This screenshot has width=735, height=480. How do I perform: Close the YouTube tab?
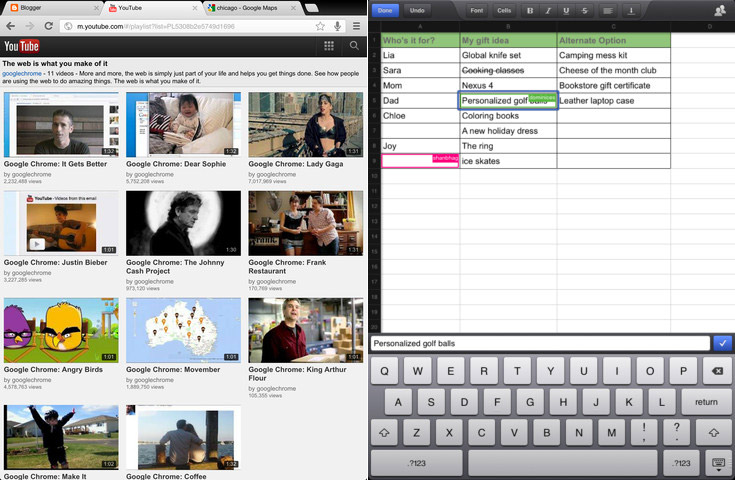coord(195,8)
